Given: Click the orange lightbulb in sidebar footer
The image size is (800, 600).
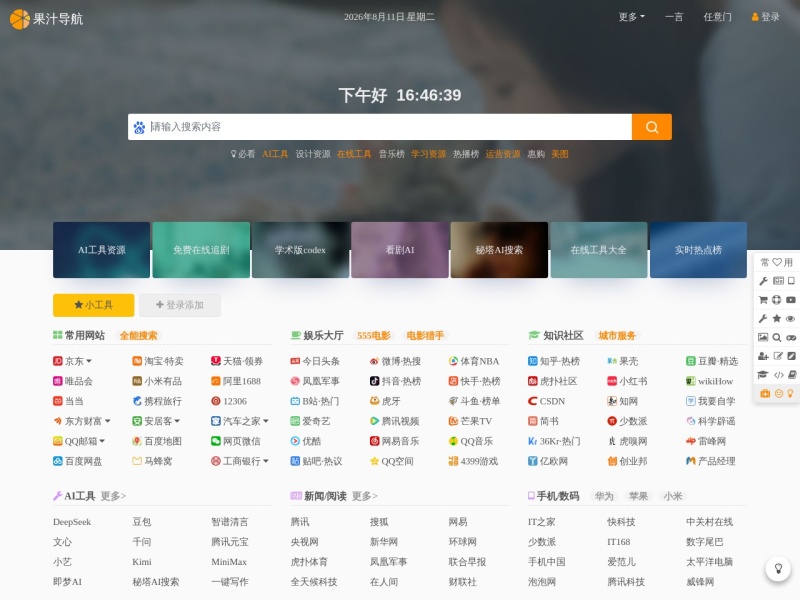Looking at the screenshot, I should click(x=790, y=393).
